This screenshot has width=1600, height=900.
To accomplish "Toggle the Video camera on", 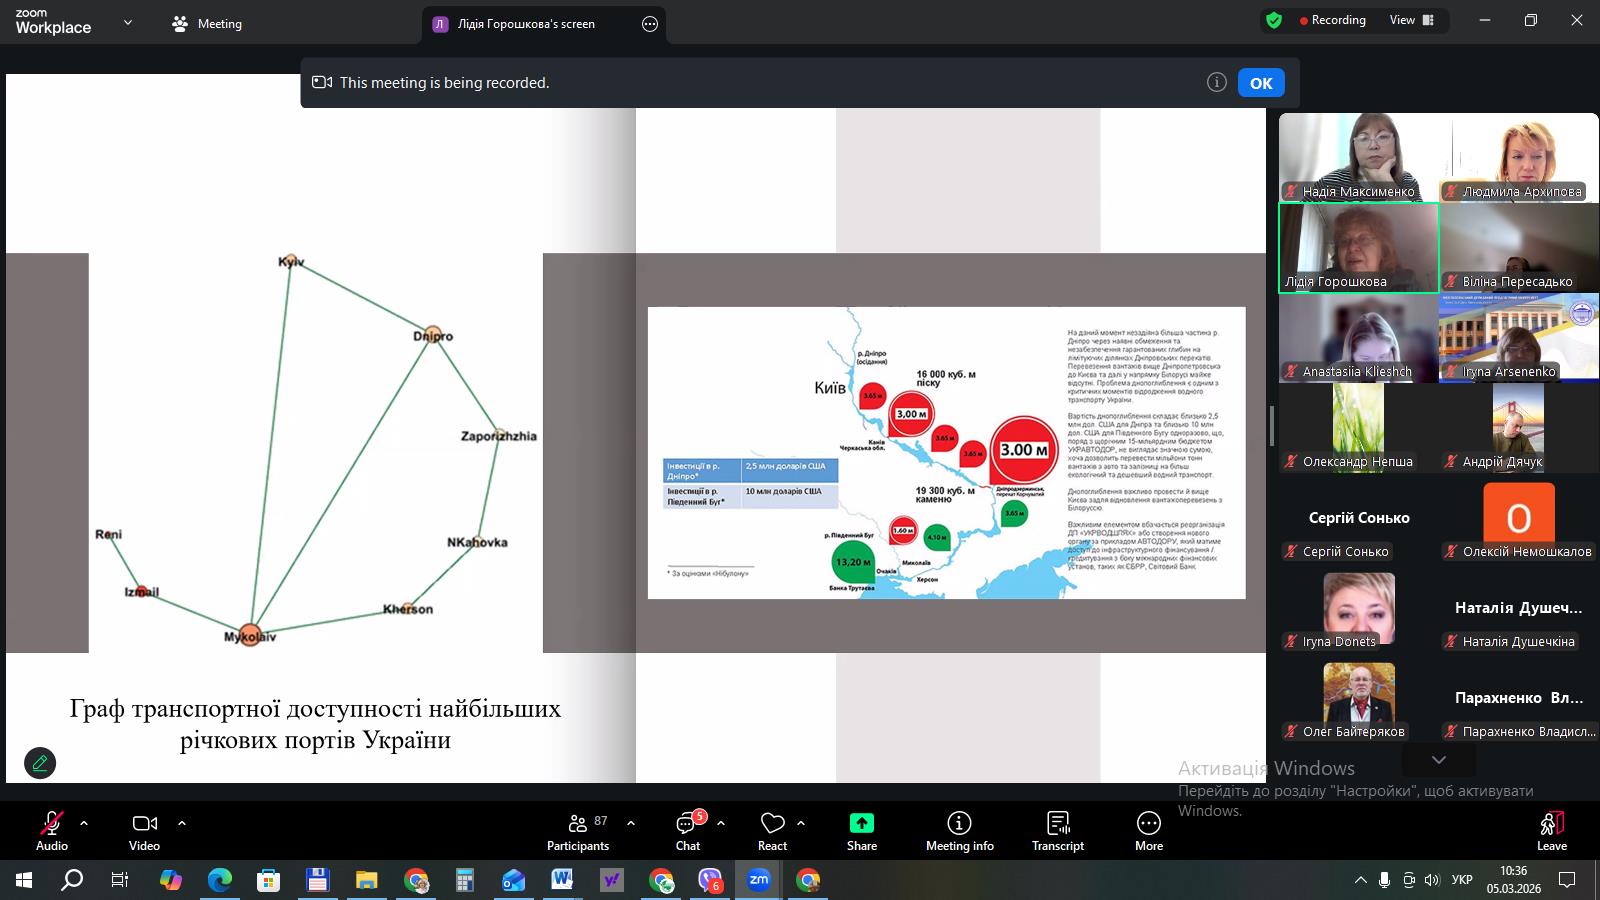I will coord(144,830).
